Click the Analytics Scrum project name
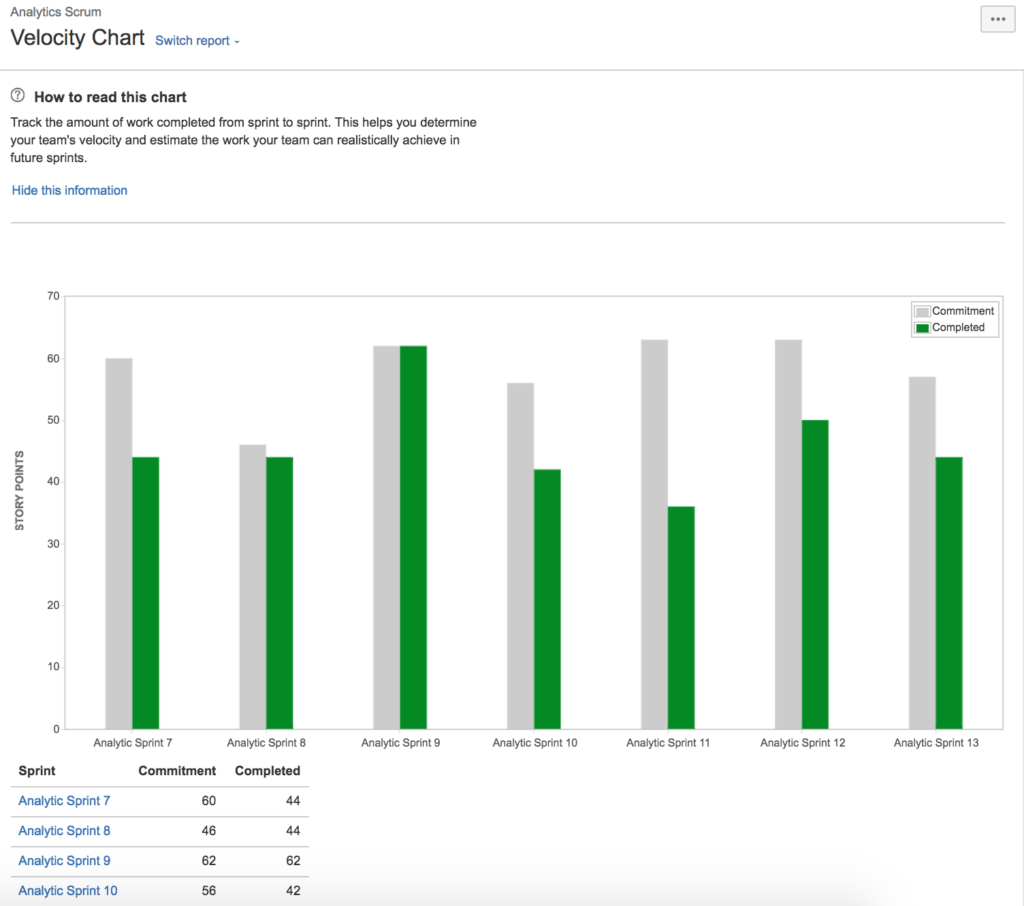Viewport: 1024px width, 906px height. [x=55, y=12]
